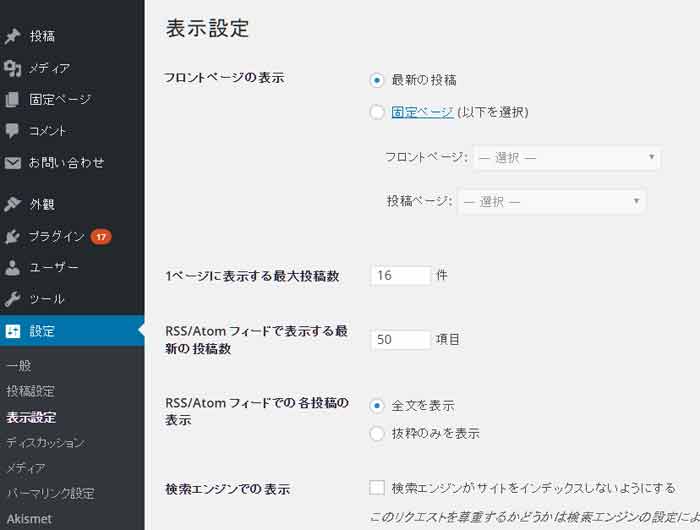Image resolution: width=700 pixels, height=530 pixels.
Task: Follow the blue 固定ページ hyperlink
Action: (422, 112)
